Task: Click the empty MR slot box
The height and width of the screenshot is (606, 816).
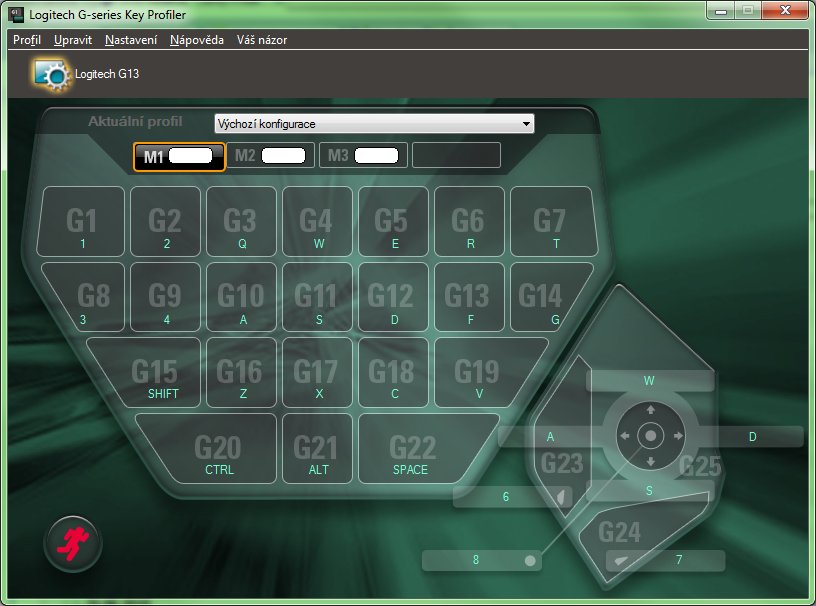Action: (x=456, y=155)
